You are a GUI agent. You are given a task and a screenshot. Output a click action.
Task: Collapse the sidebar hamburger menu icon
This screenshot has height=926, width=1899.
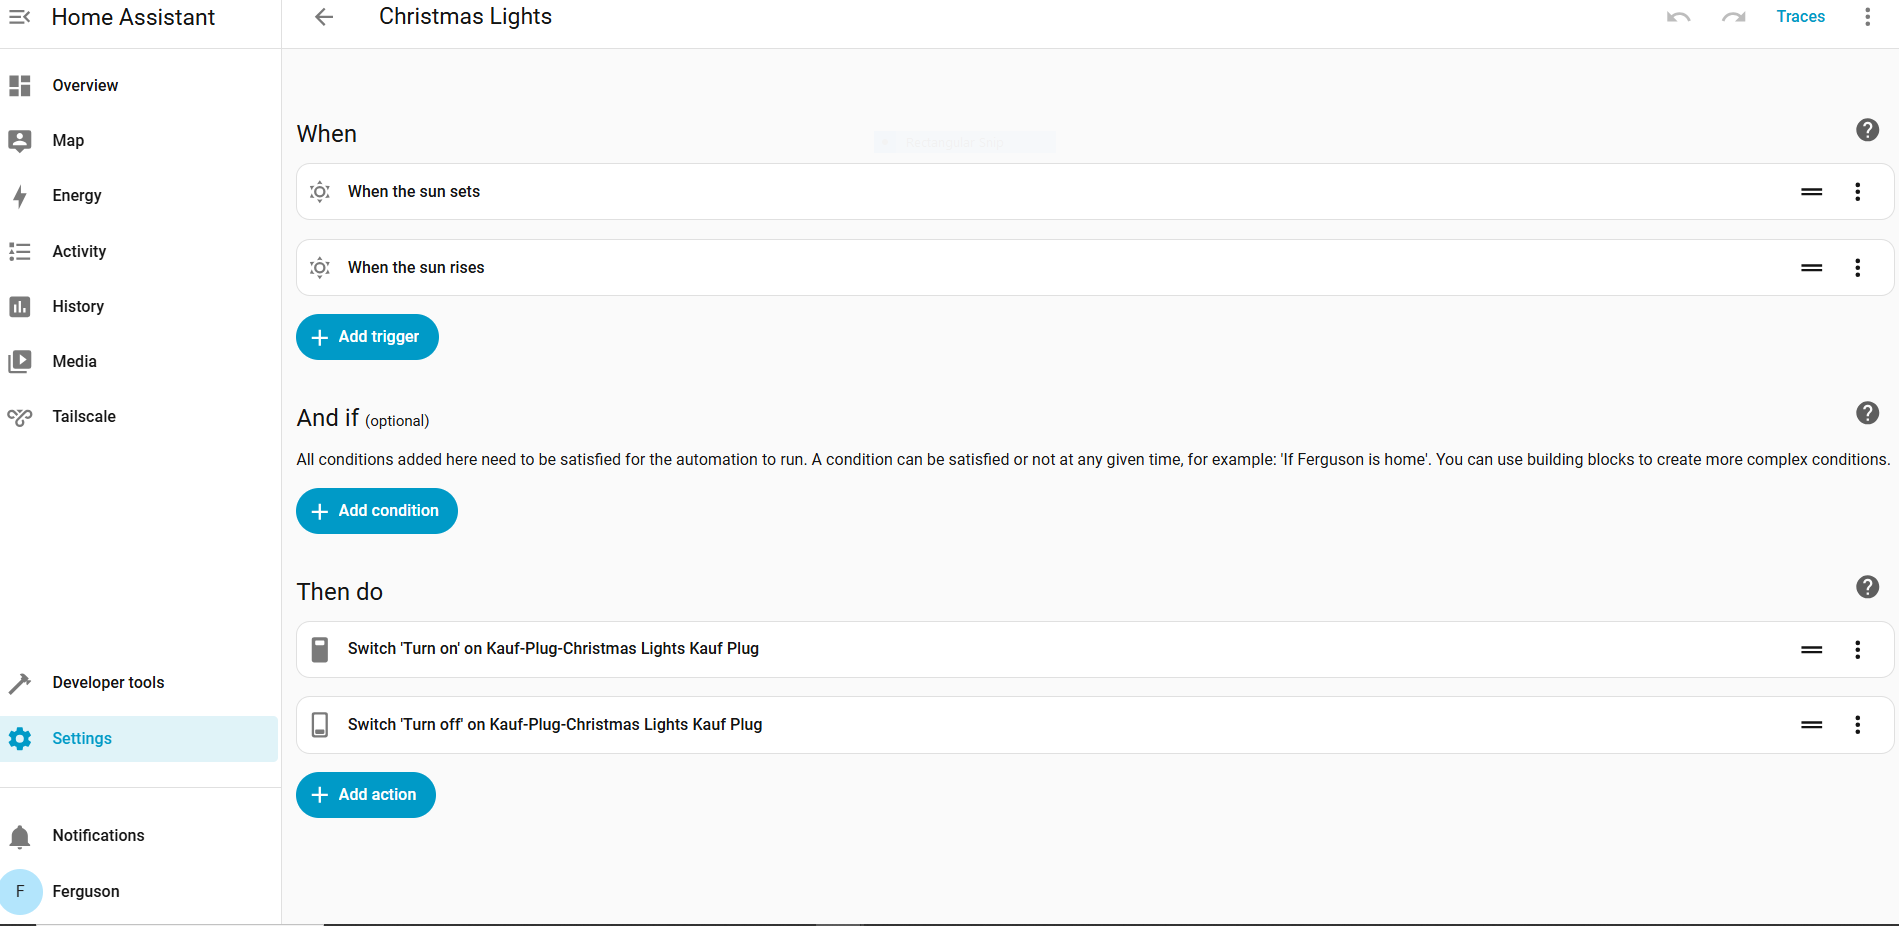(x=20, y=17)
